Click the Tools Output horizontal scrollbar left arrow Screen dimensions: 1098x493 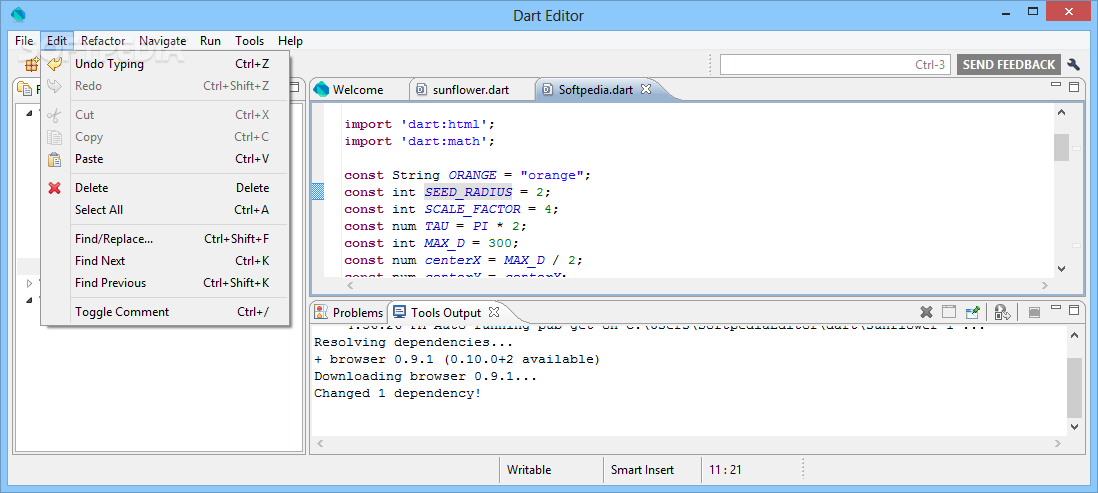pyautogui.click(x=321, y=443)
